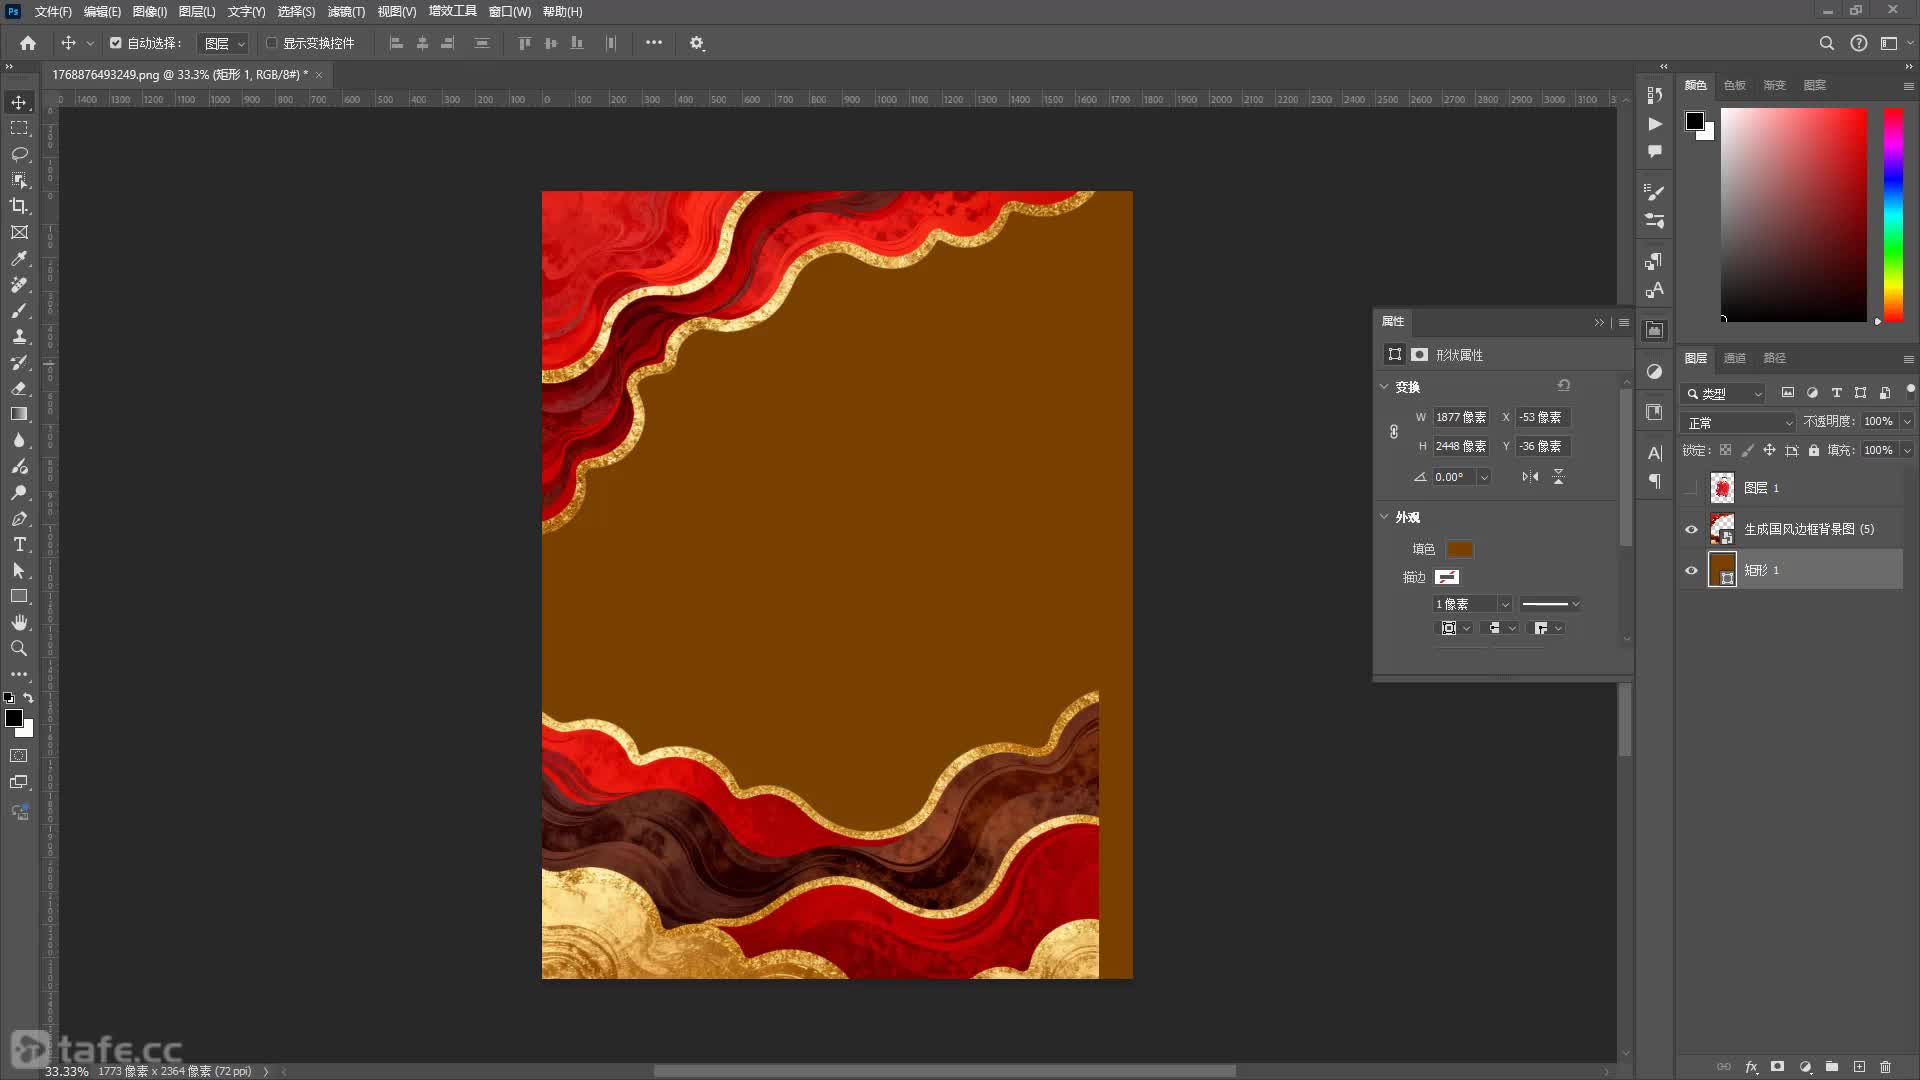This screenshot has width=1920, height=1080.
Task: Select the Clone Stamp tool
Action: [x=19, y=336]
